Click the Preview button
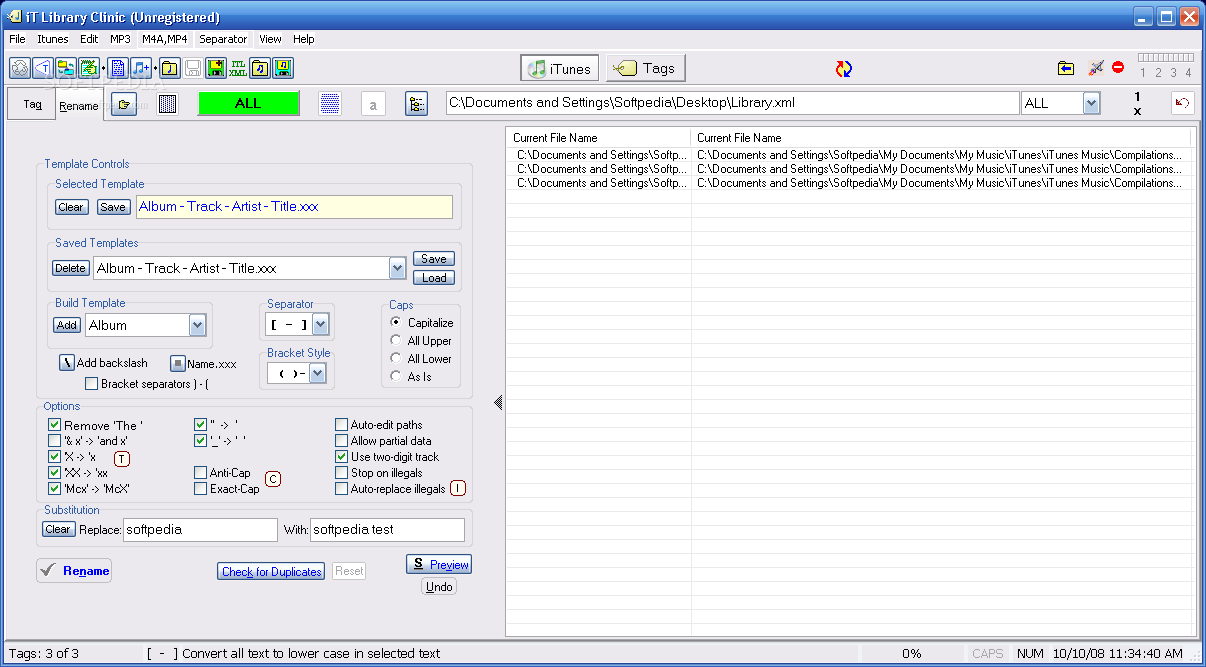 point(439,564)
